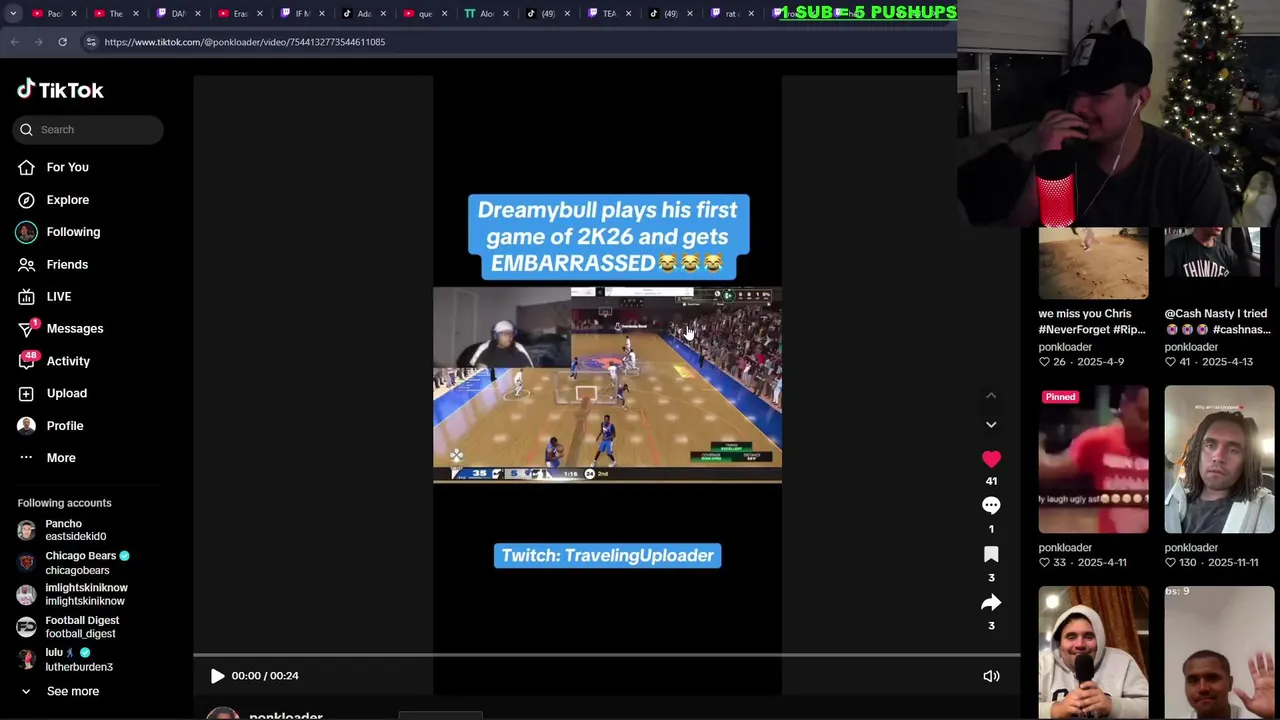Open the waving man video thumbnail
The image size is (1280, 720).
click(x=1219, y=652)
